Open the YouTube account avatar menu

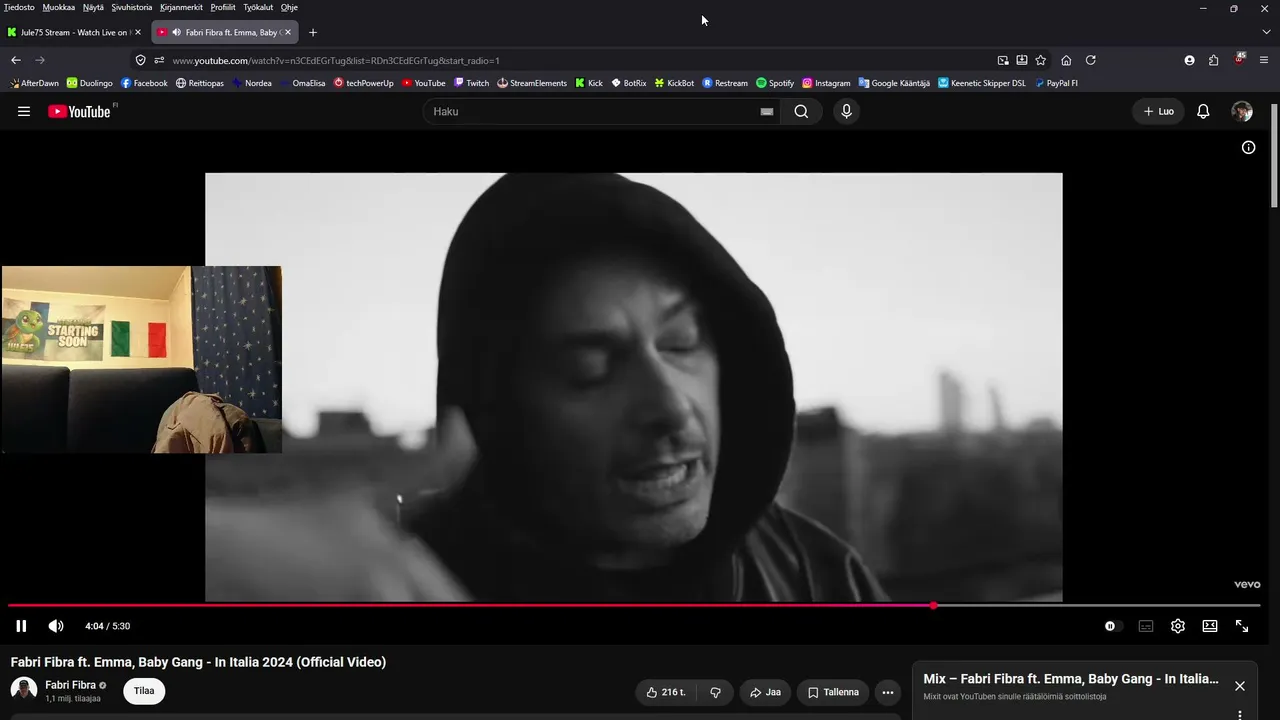click(x=1242, y=112)
